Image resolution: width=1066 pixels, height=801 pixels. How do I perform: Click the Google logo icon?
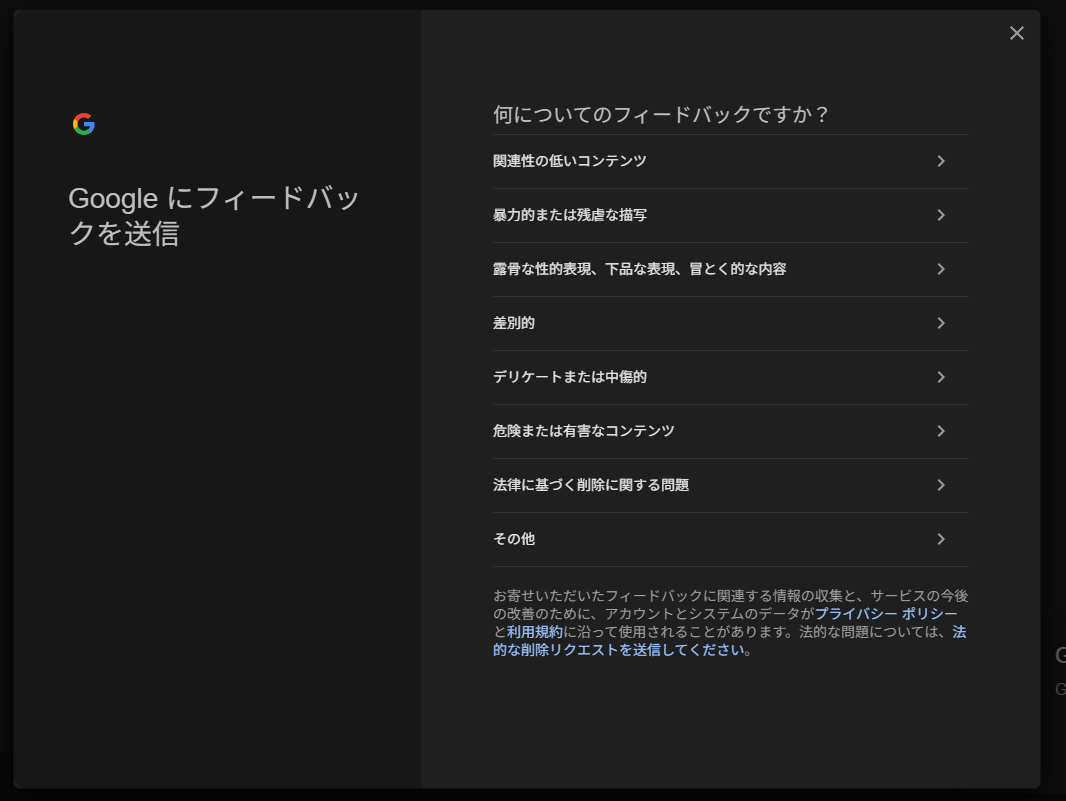(x=84, y=124)
